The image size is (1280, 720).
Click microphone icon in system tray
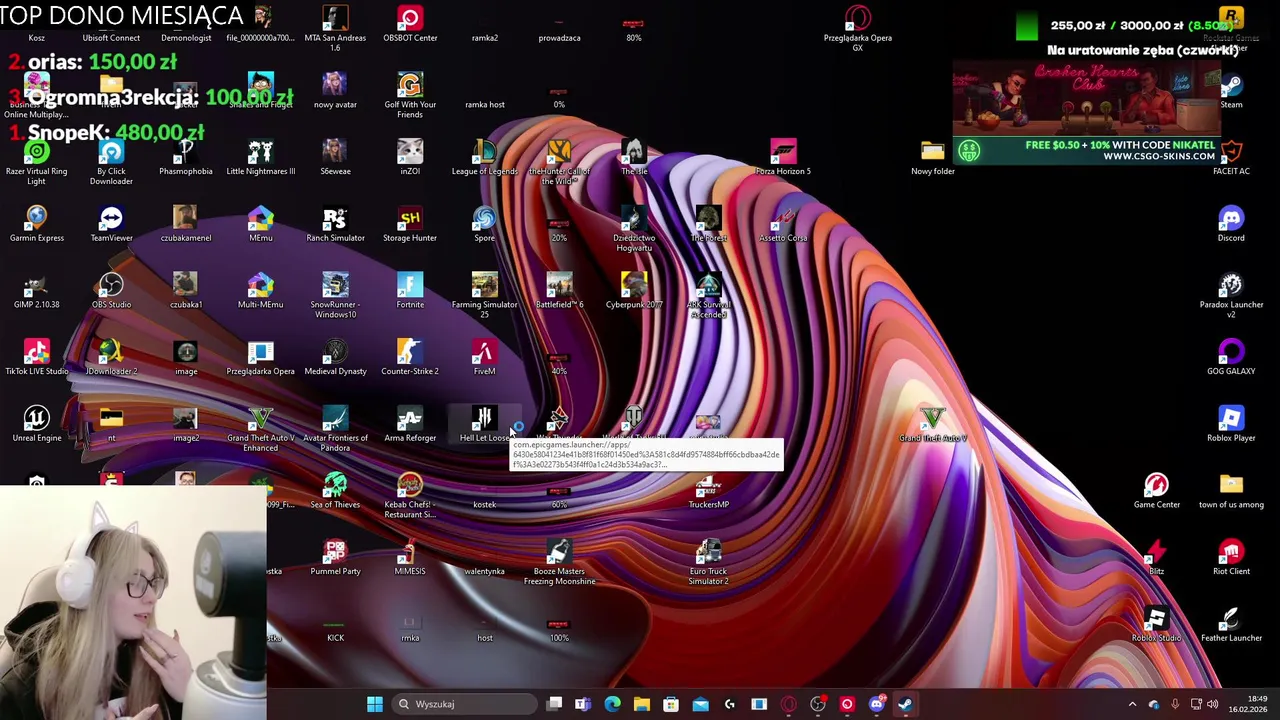[1175, 704]
